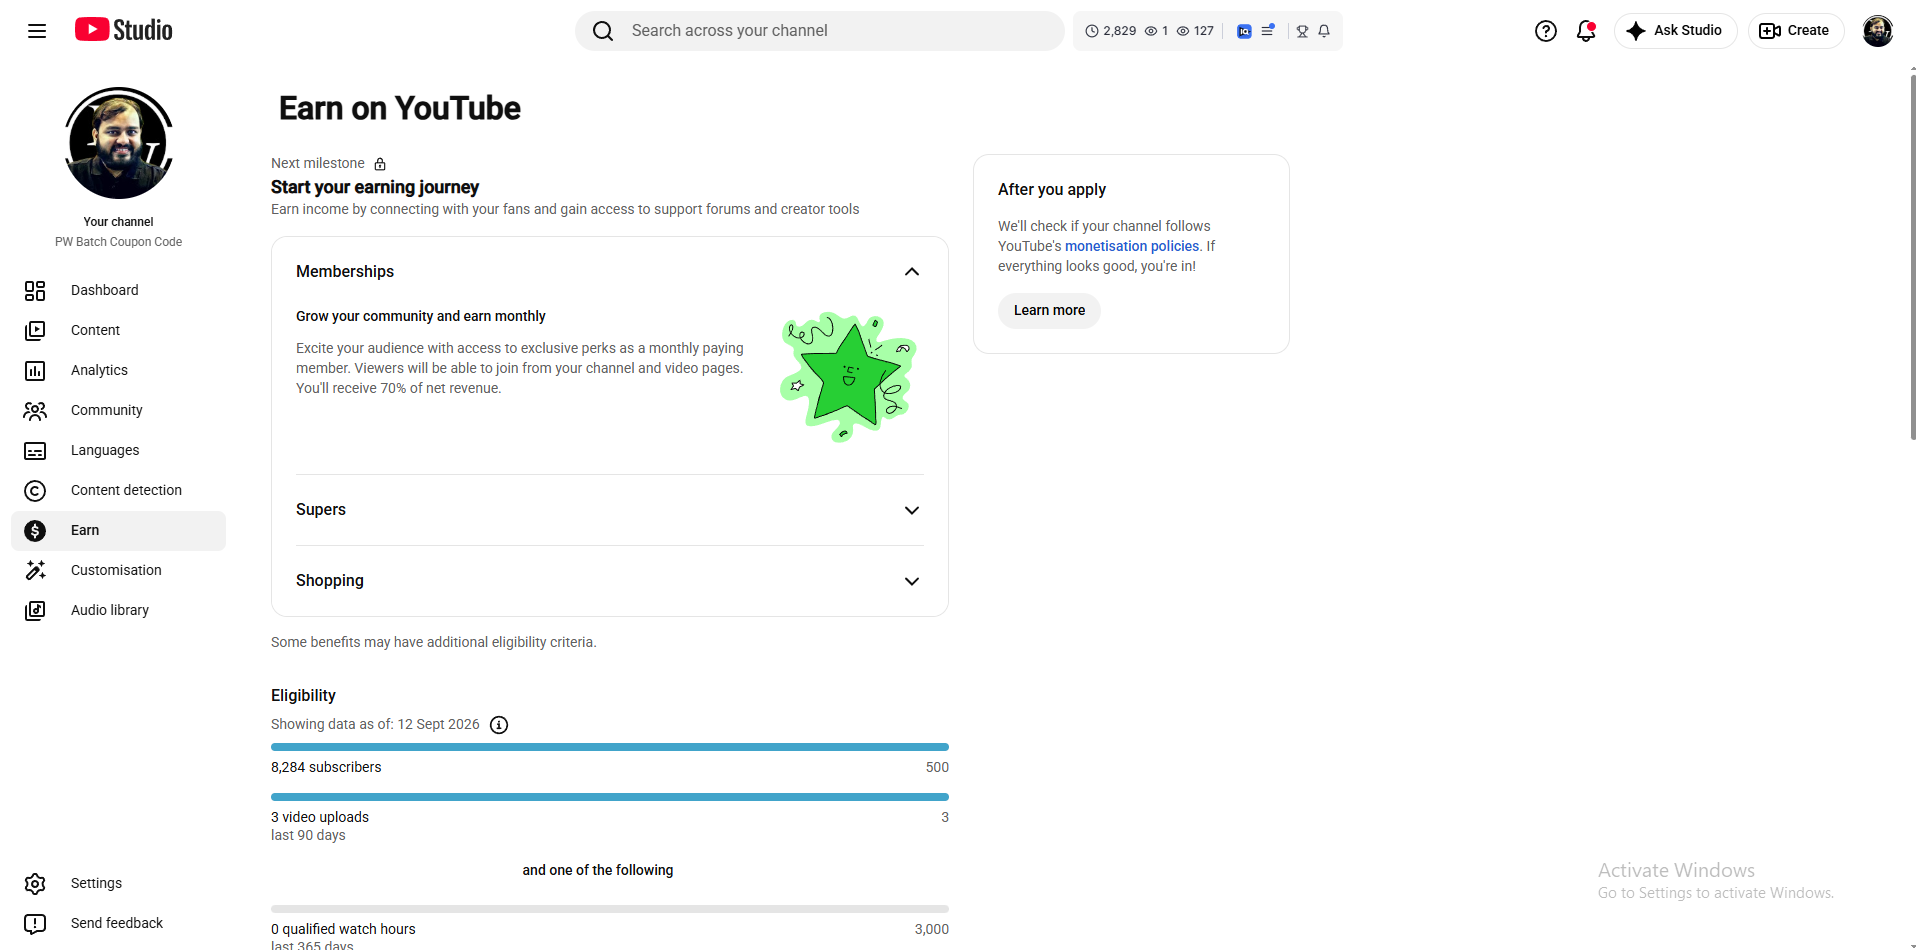Click the Create button
1916x950 pixels.
pyautogui.click(x=1795, y=31)
